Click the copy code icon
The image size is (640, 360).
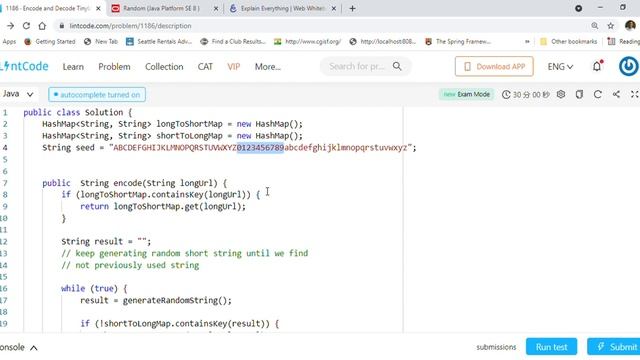coord(579,94)
